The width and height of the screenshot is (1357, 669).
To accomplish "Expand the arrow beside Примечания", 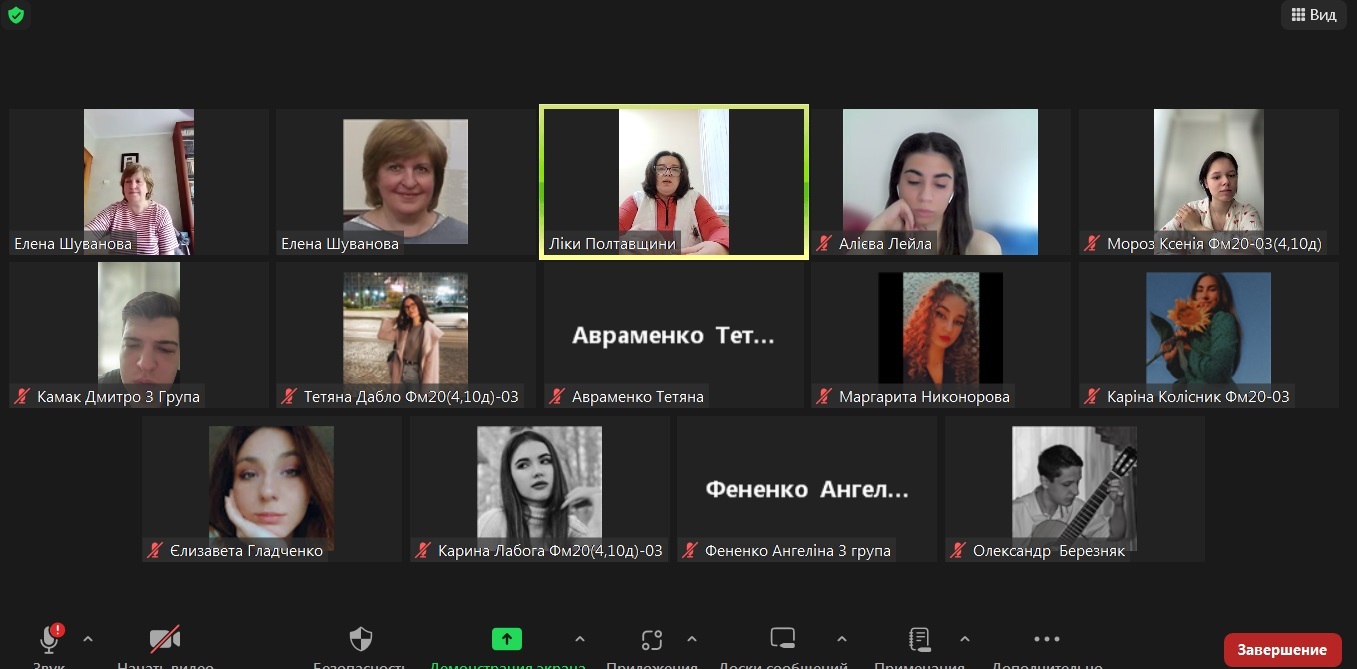I will (x=965, y=639).
